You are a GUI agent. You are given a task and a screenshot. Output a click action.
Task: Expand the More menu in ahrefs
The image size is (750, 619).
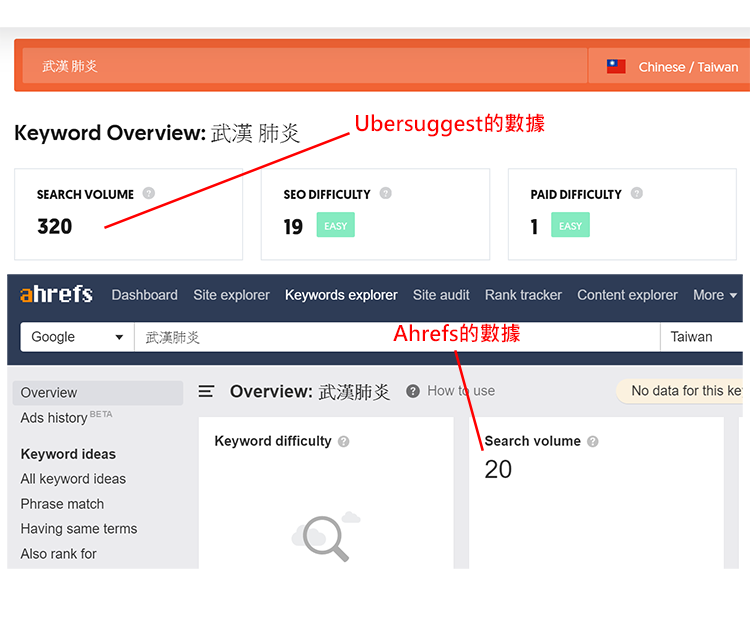coord(715,295)
